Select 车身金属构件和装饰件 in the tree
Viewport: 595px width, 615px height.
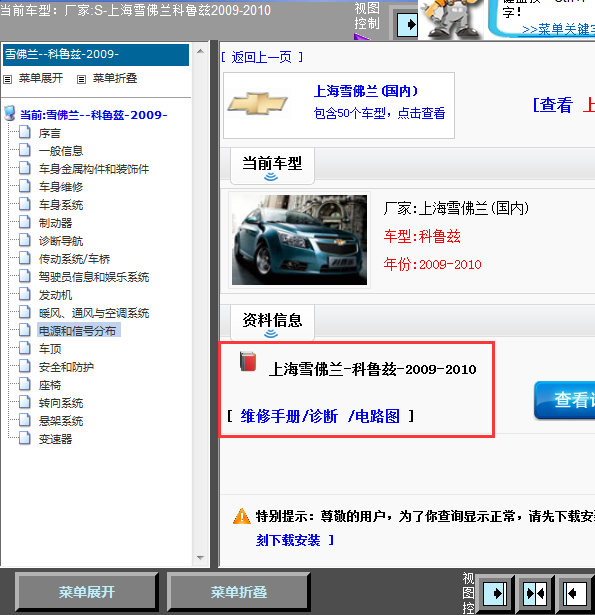(x=94, y=169)
